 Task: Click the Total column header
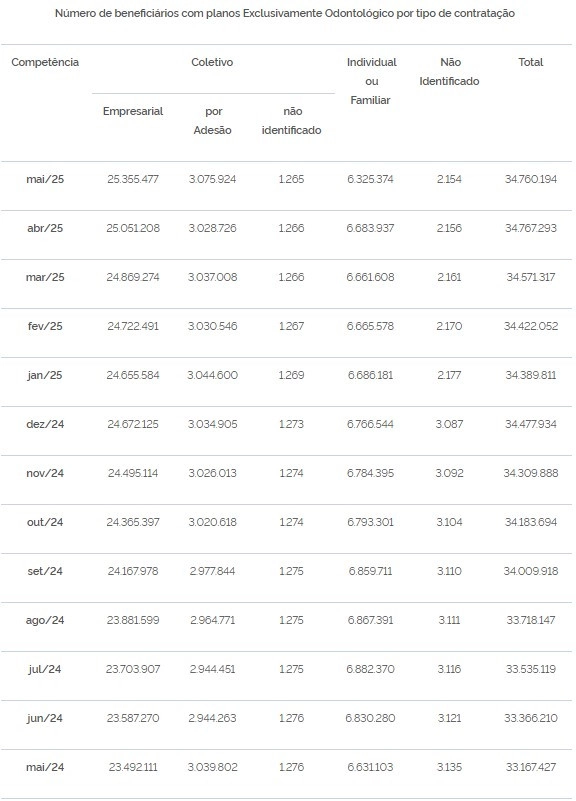531,62
